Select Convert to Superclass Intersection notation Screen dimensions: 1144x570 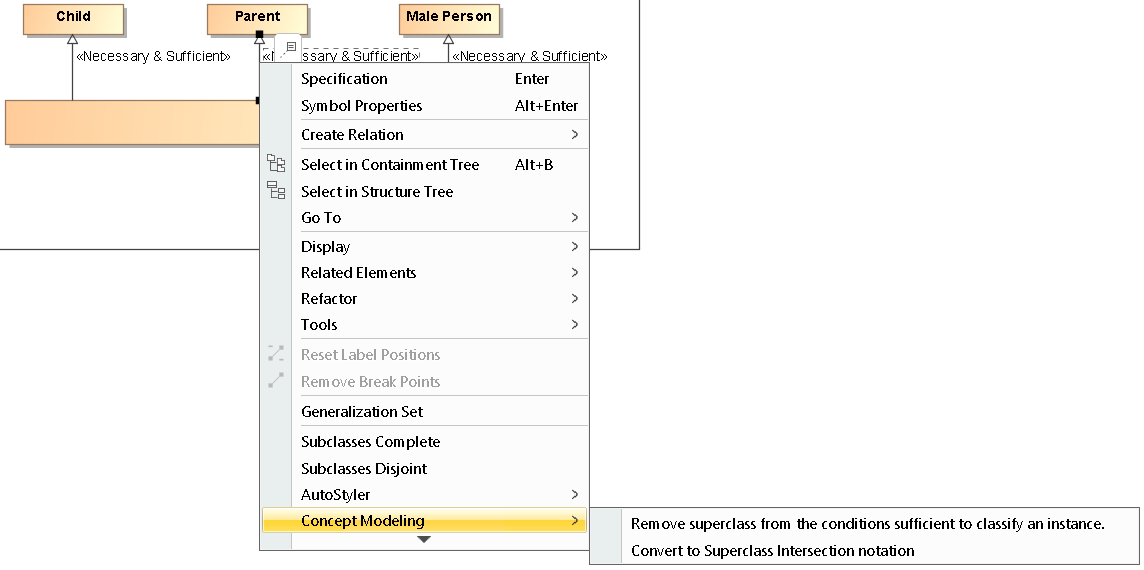772,550
